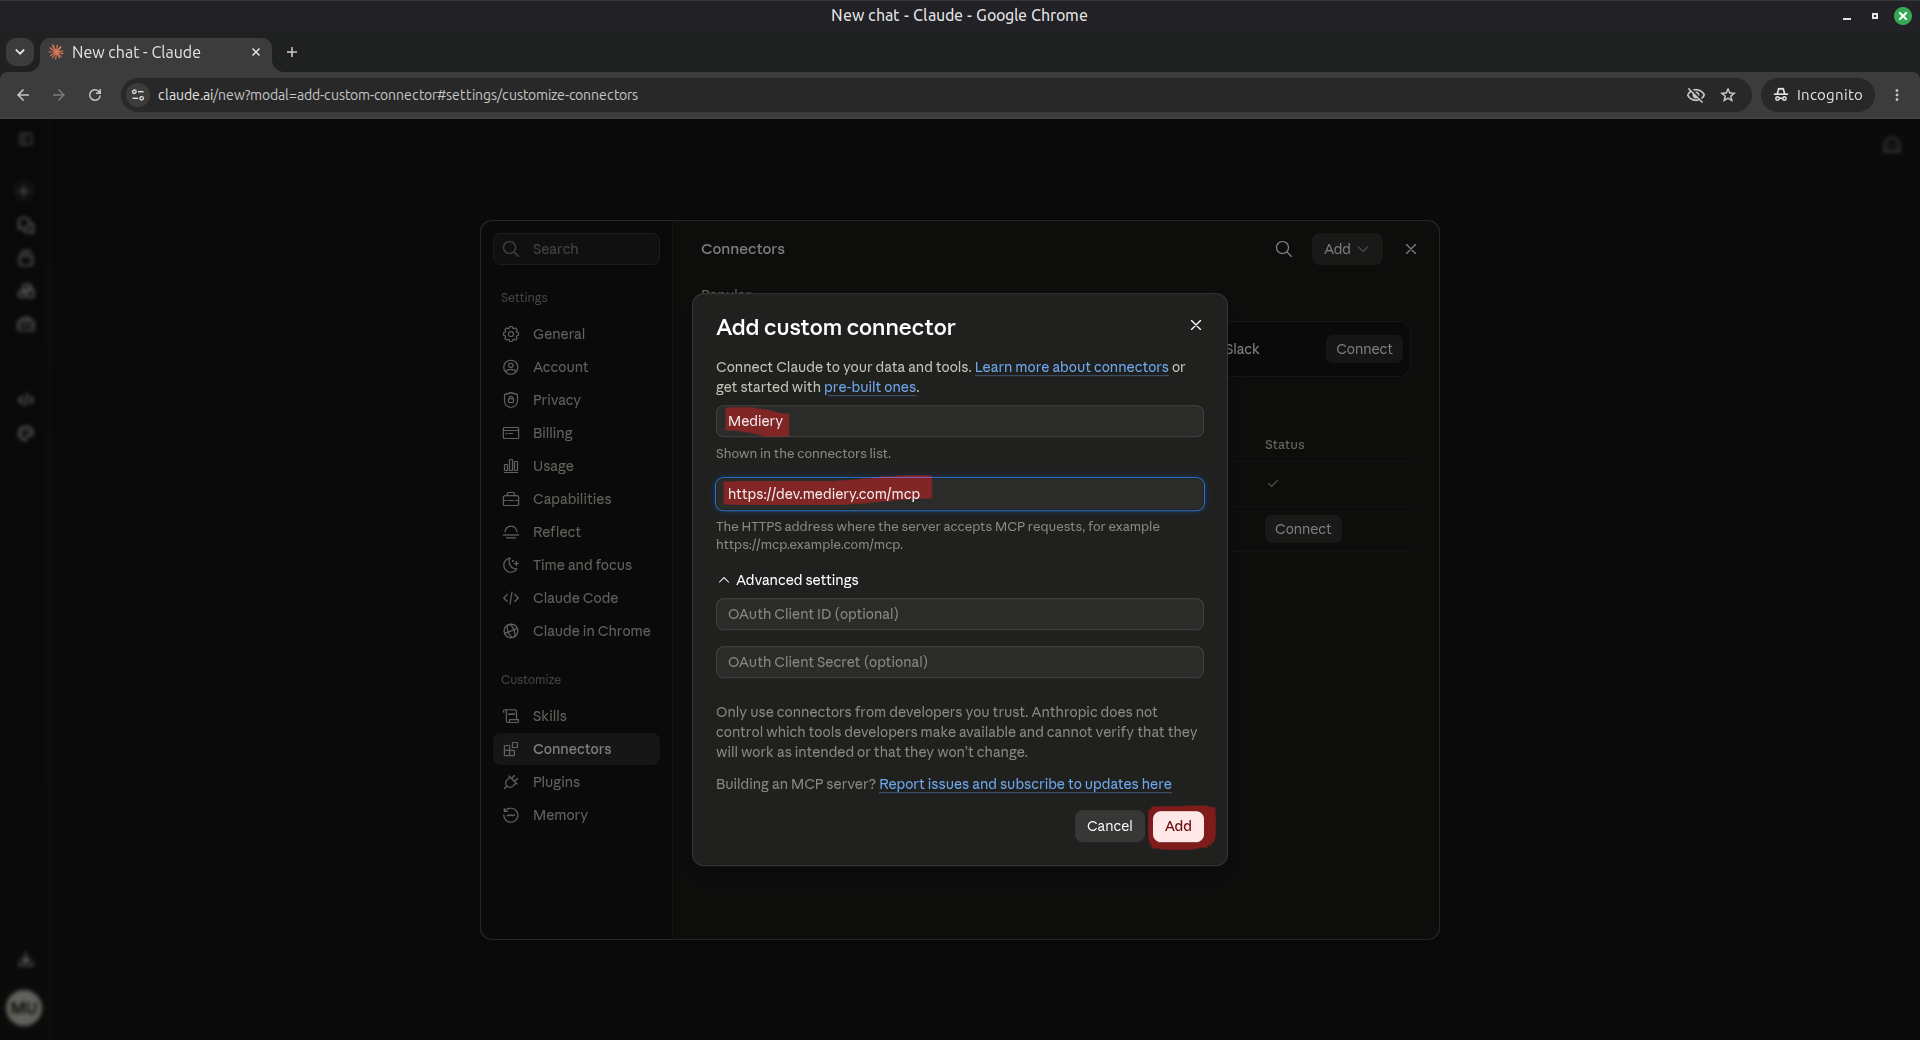Click the address bar URL
The height and width of the screenshot is (1040, 1920).
[398, 95]
